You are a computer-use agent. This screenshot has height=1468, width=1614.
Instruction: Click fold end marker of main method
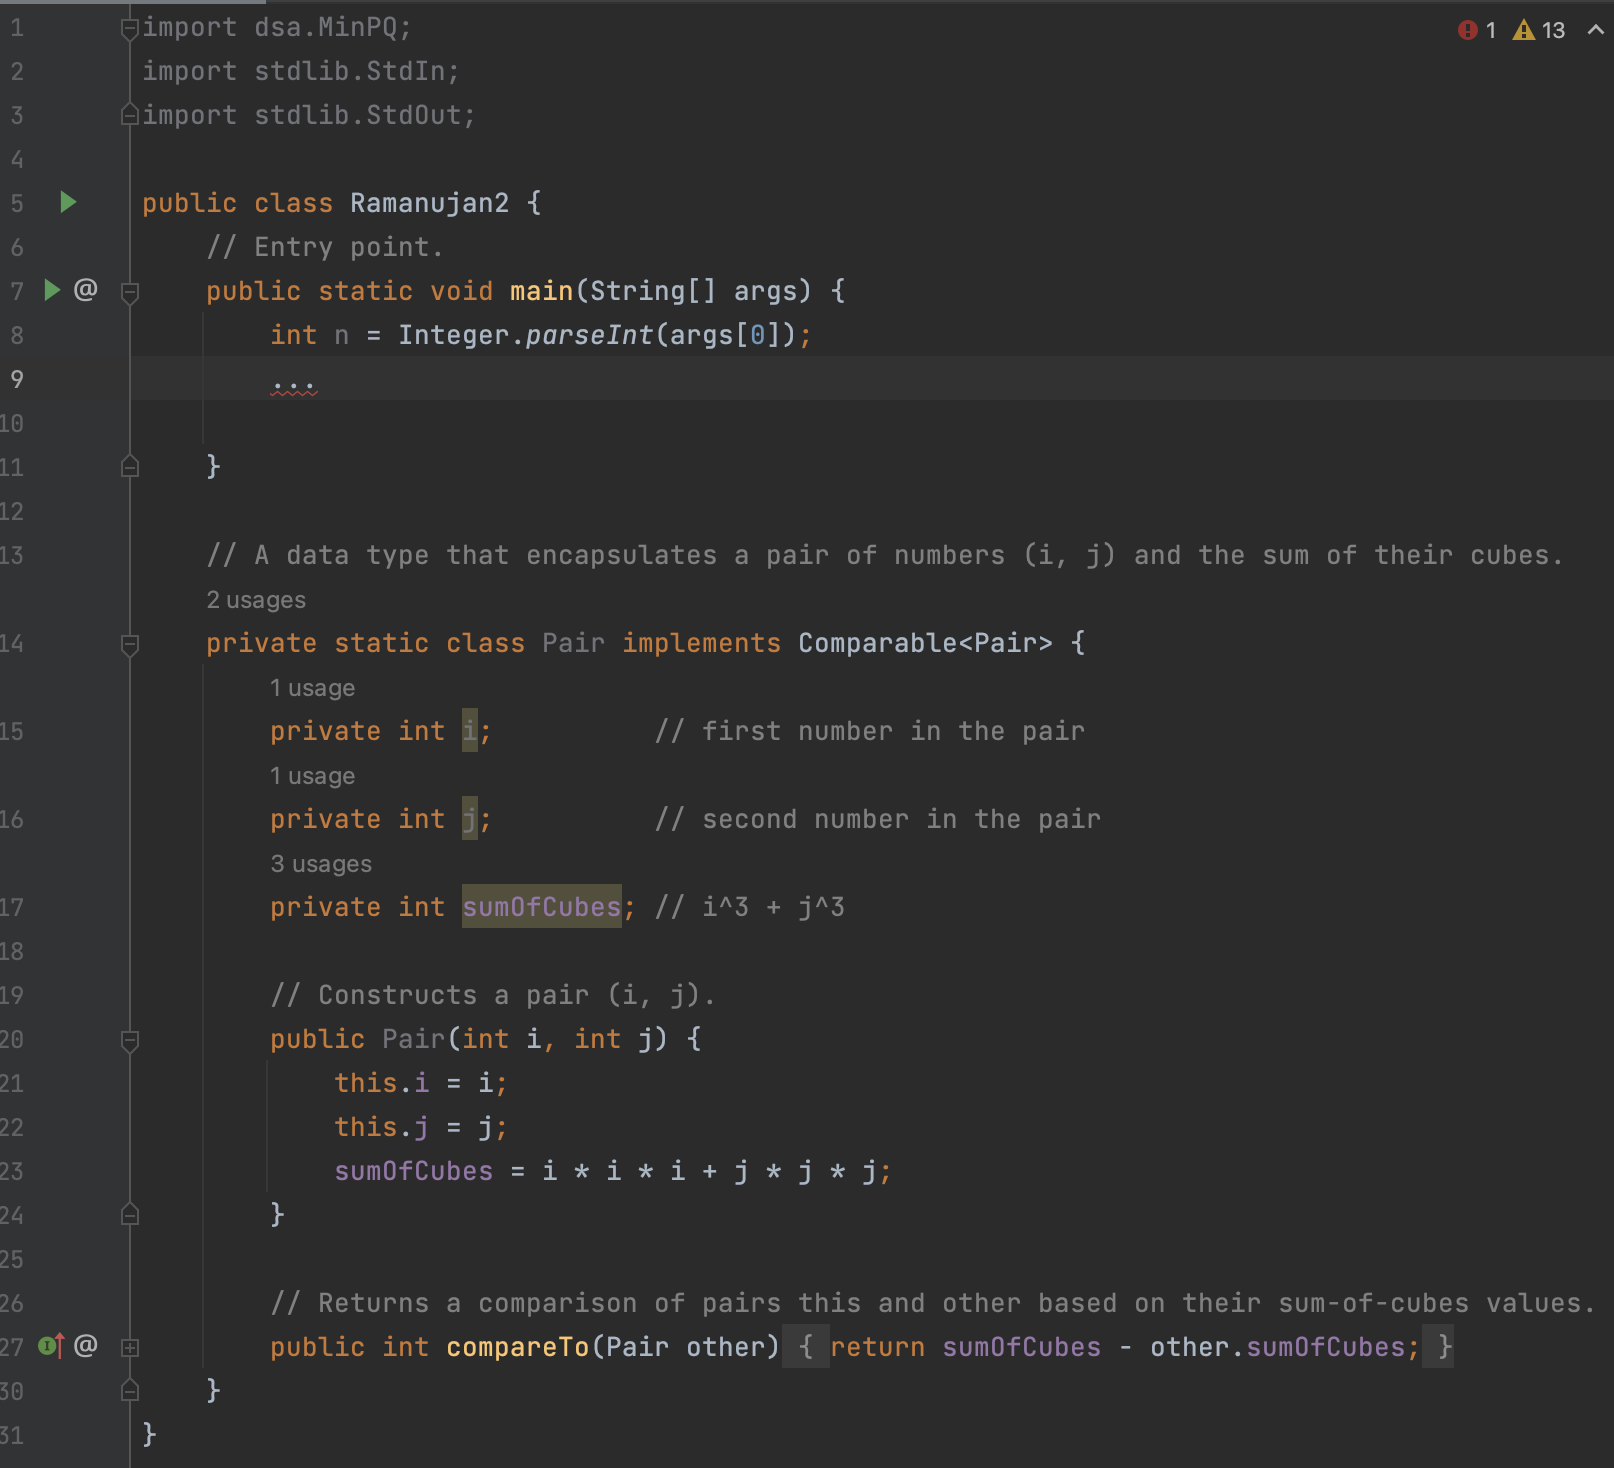click(x=129, y=466)
